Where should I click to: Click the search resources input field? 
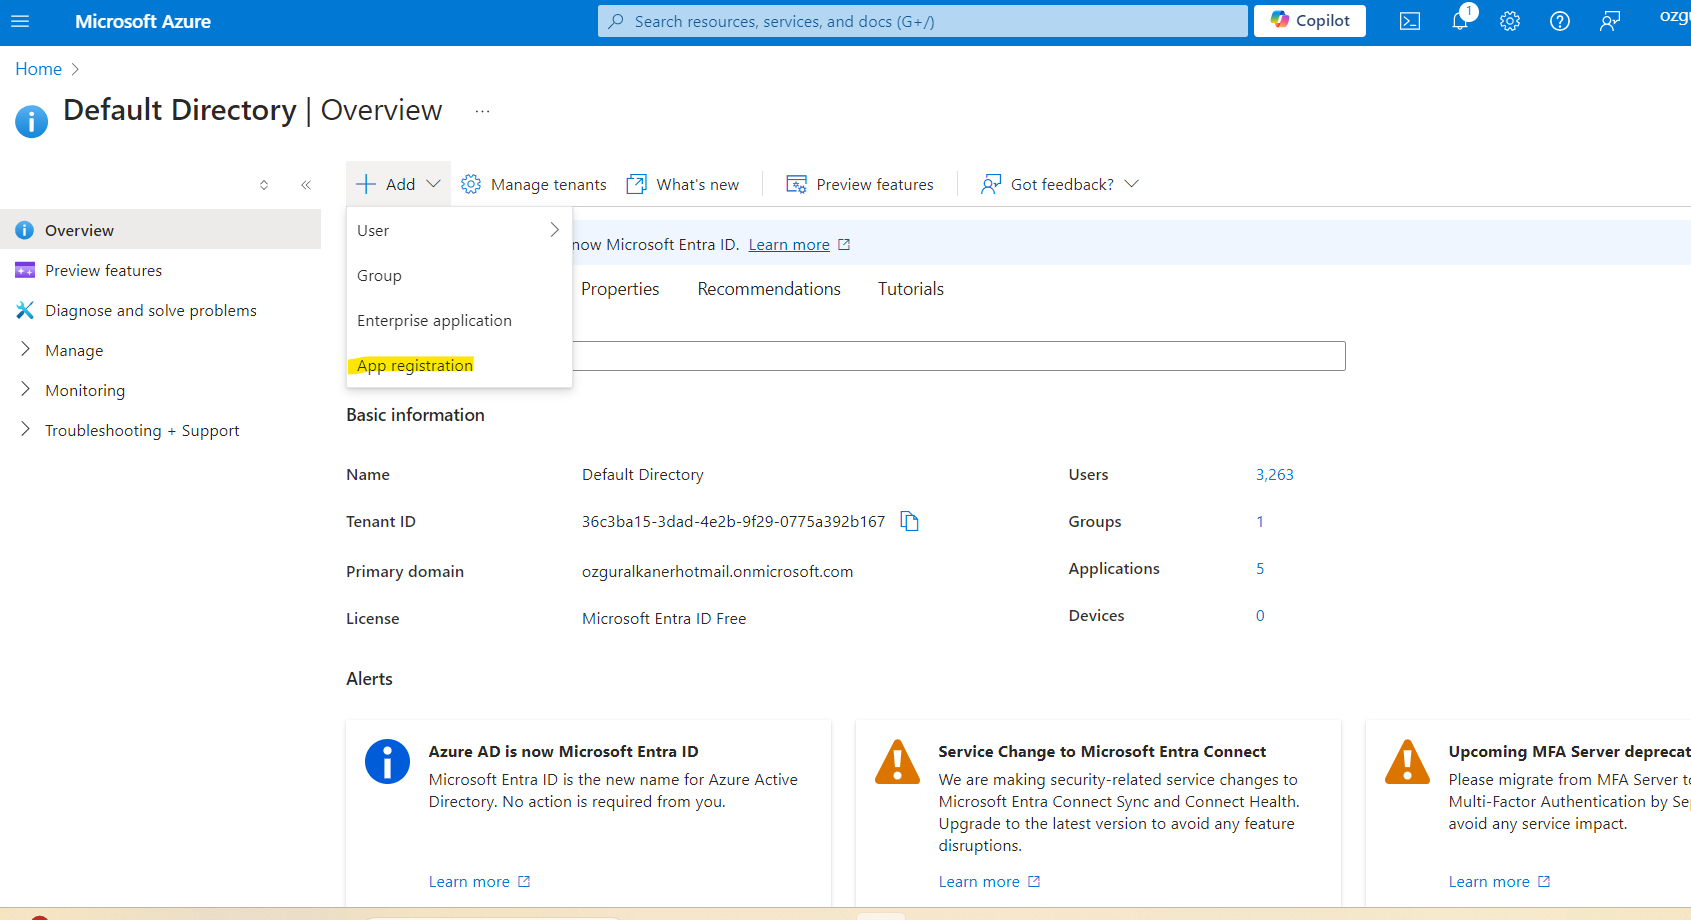coord(922,21)
